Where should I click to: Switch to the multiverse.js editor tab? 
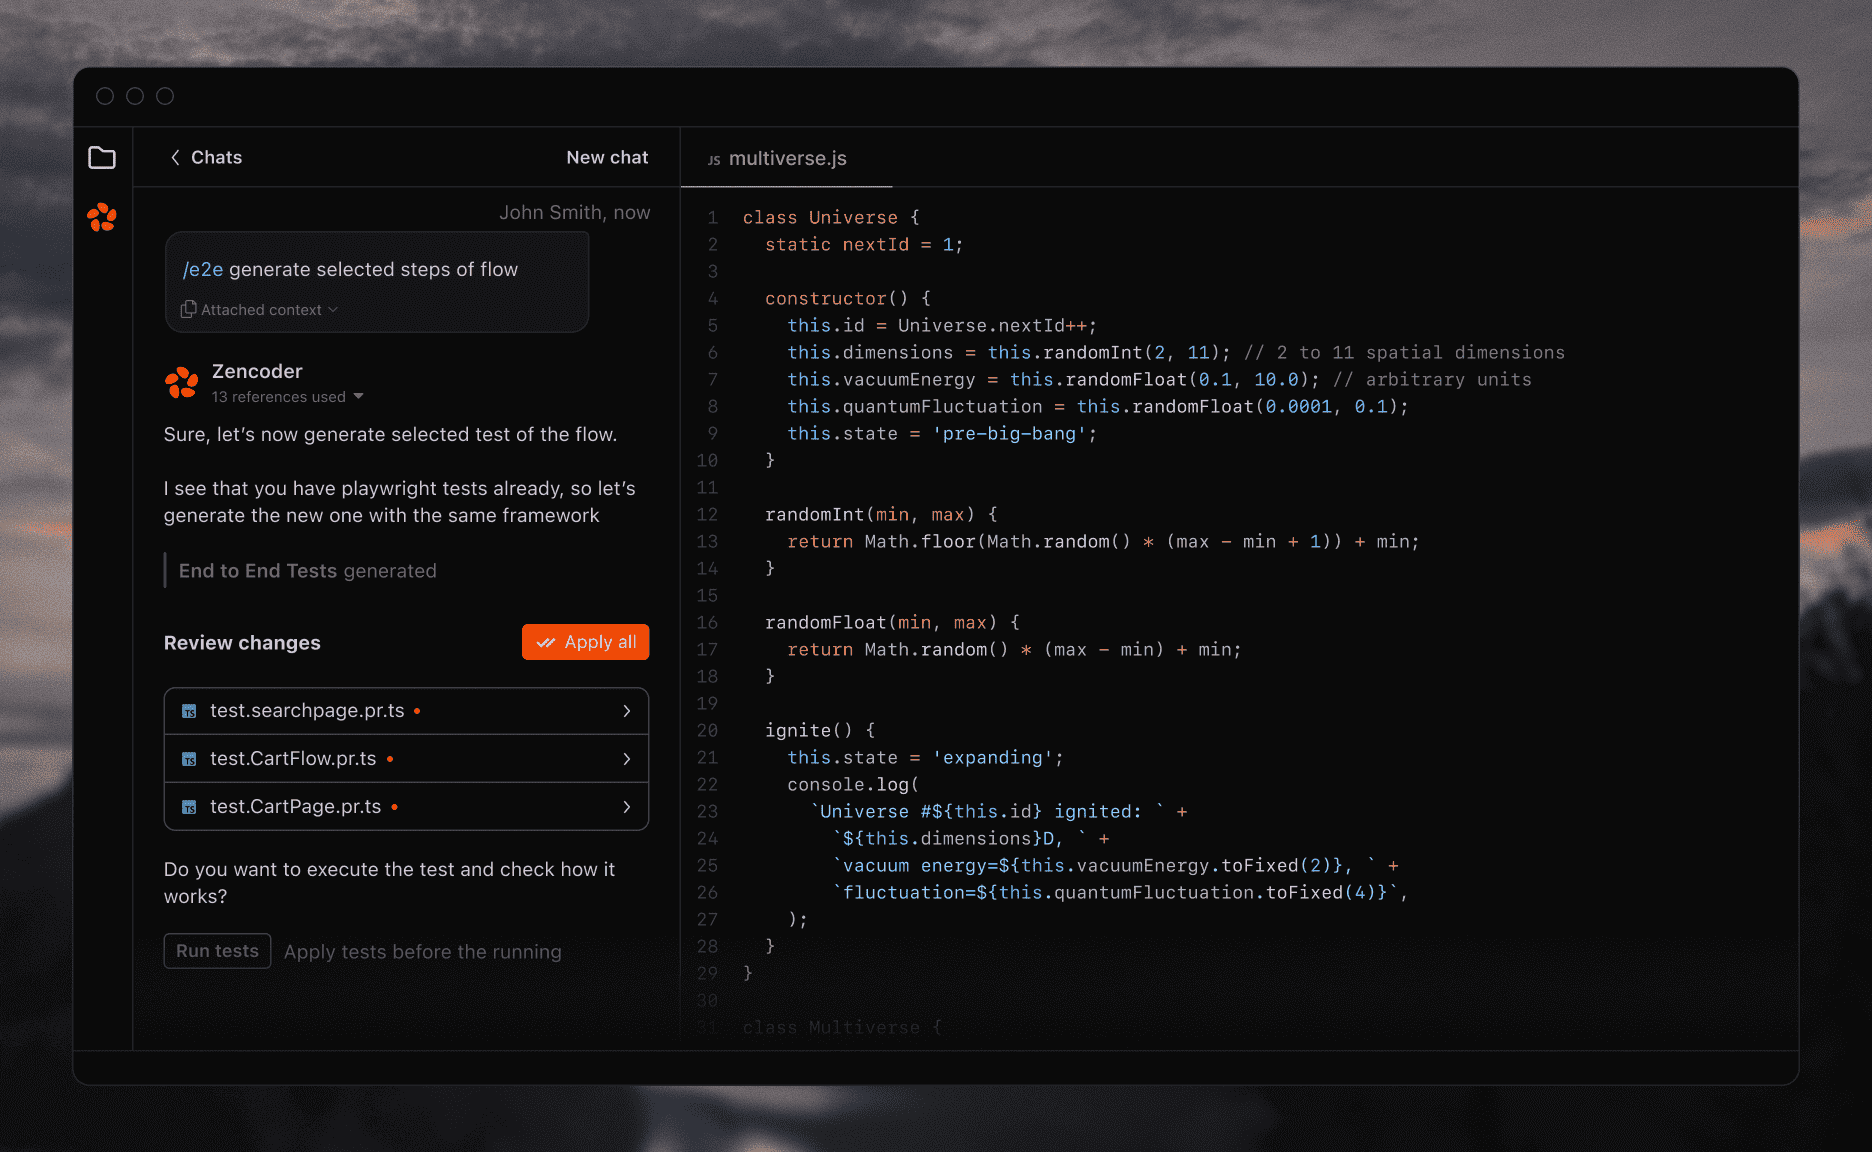[788, 158]
